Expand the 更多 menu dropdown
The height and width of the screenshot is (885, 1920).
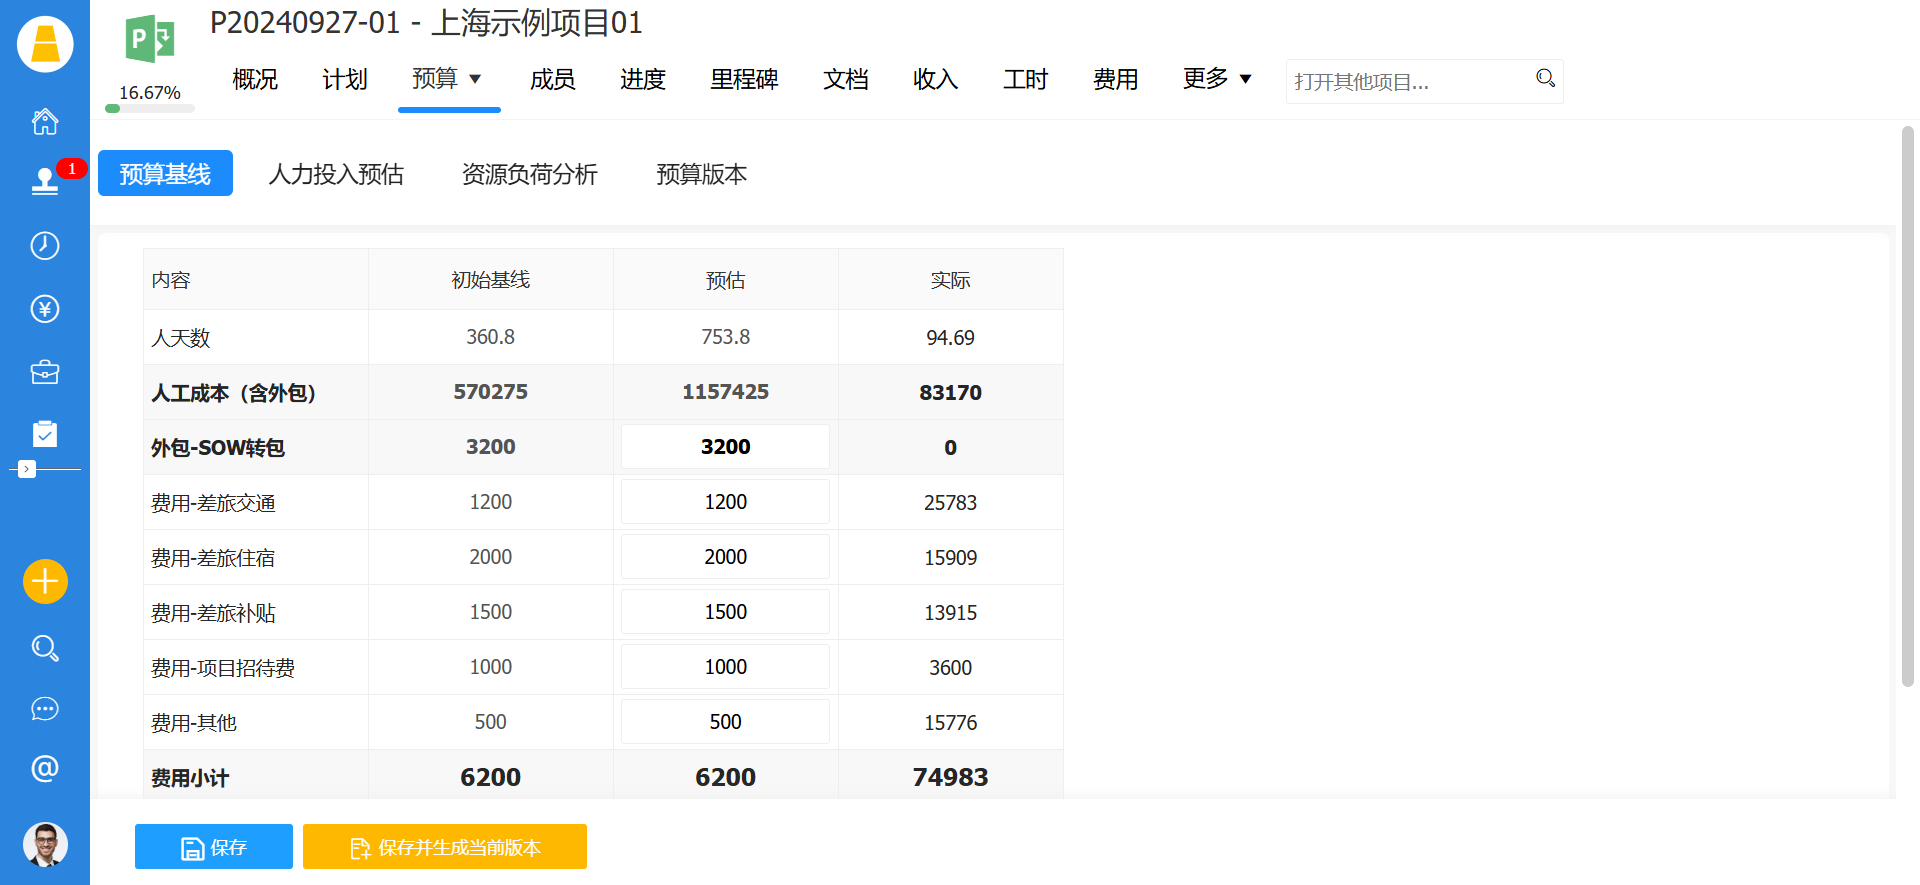coord(1245,79)
